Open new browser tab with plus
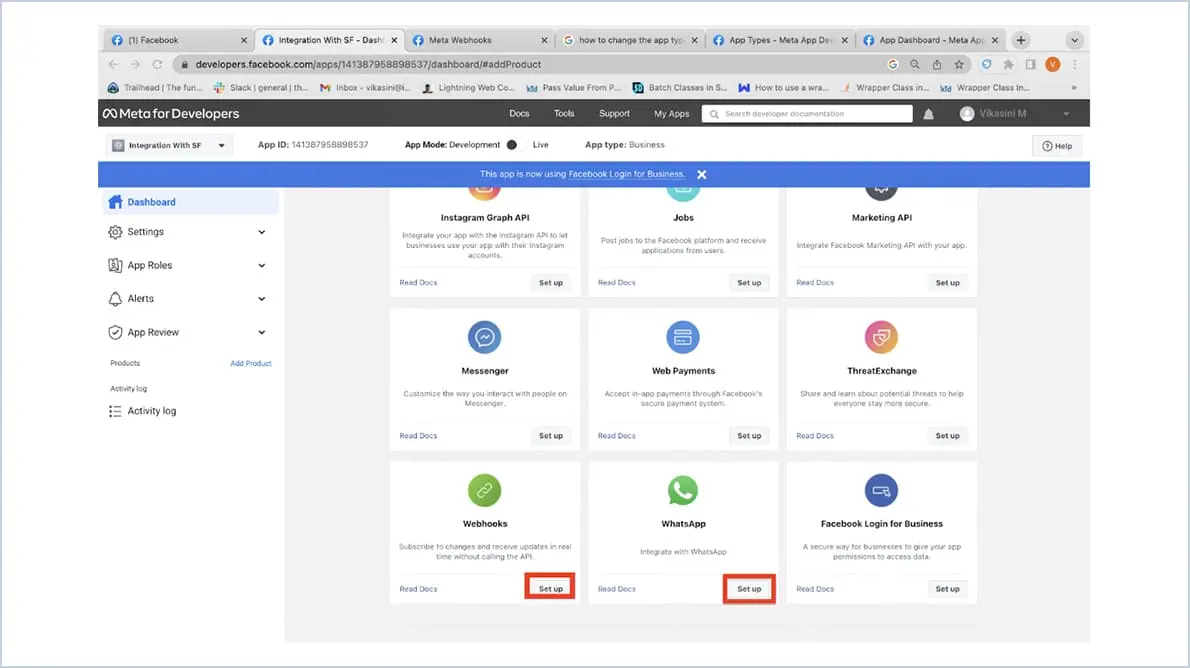Viewport: 1190px width, 668px height. [1021, 40]
